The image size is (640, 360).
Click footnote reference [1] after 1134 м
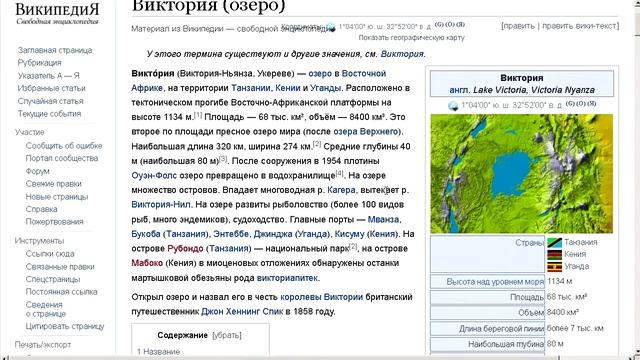[x=198, y=115]
